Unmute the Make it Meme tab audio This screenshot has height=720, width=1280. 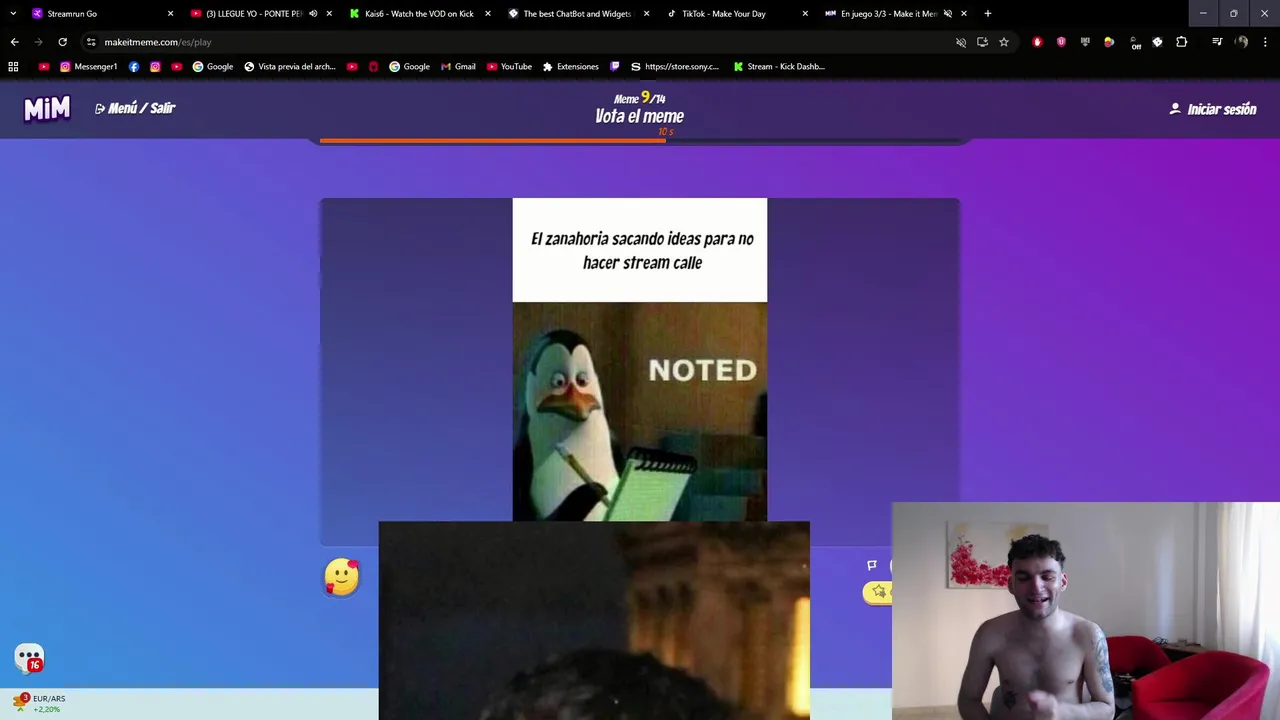click(x=948, y=14)
